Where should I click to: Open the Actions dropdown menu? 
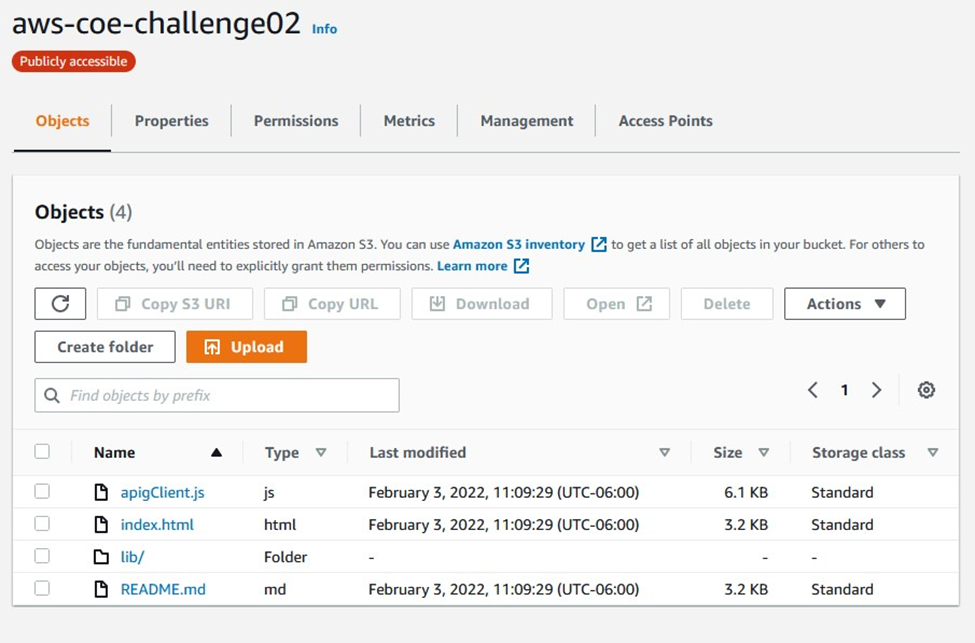coord(844,303)
